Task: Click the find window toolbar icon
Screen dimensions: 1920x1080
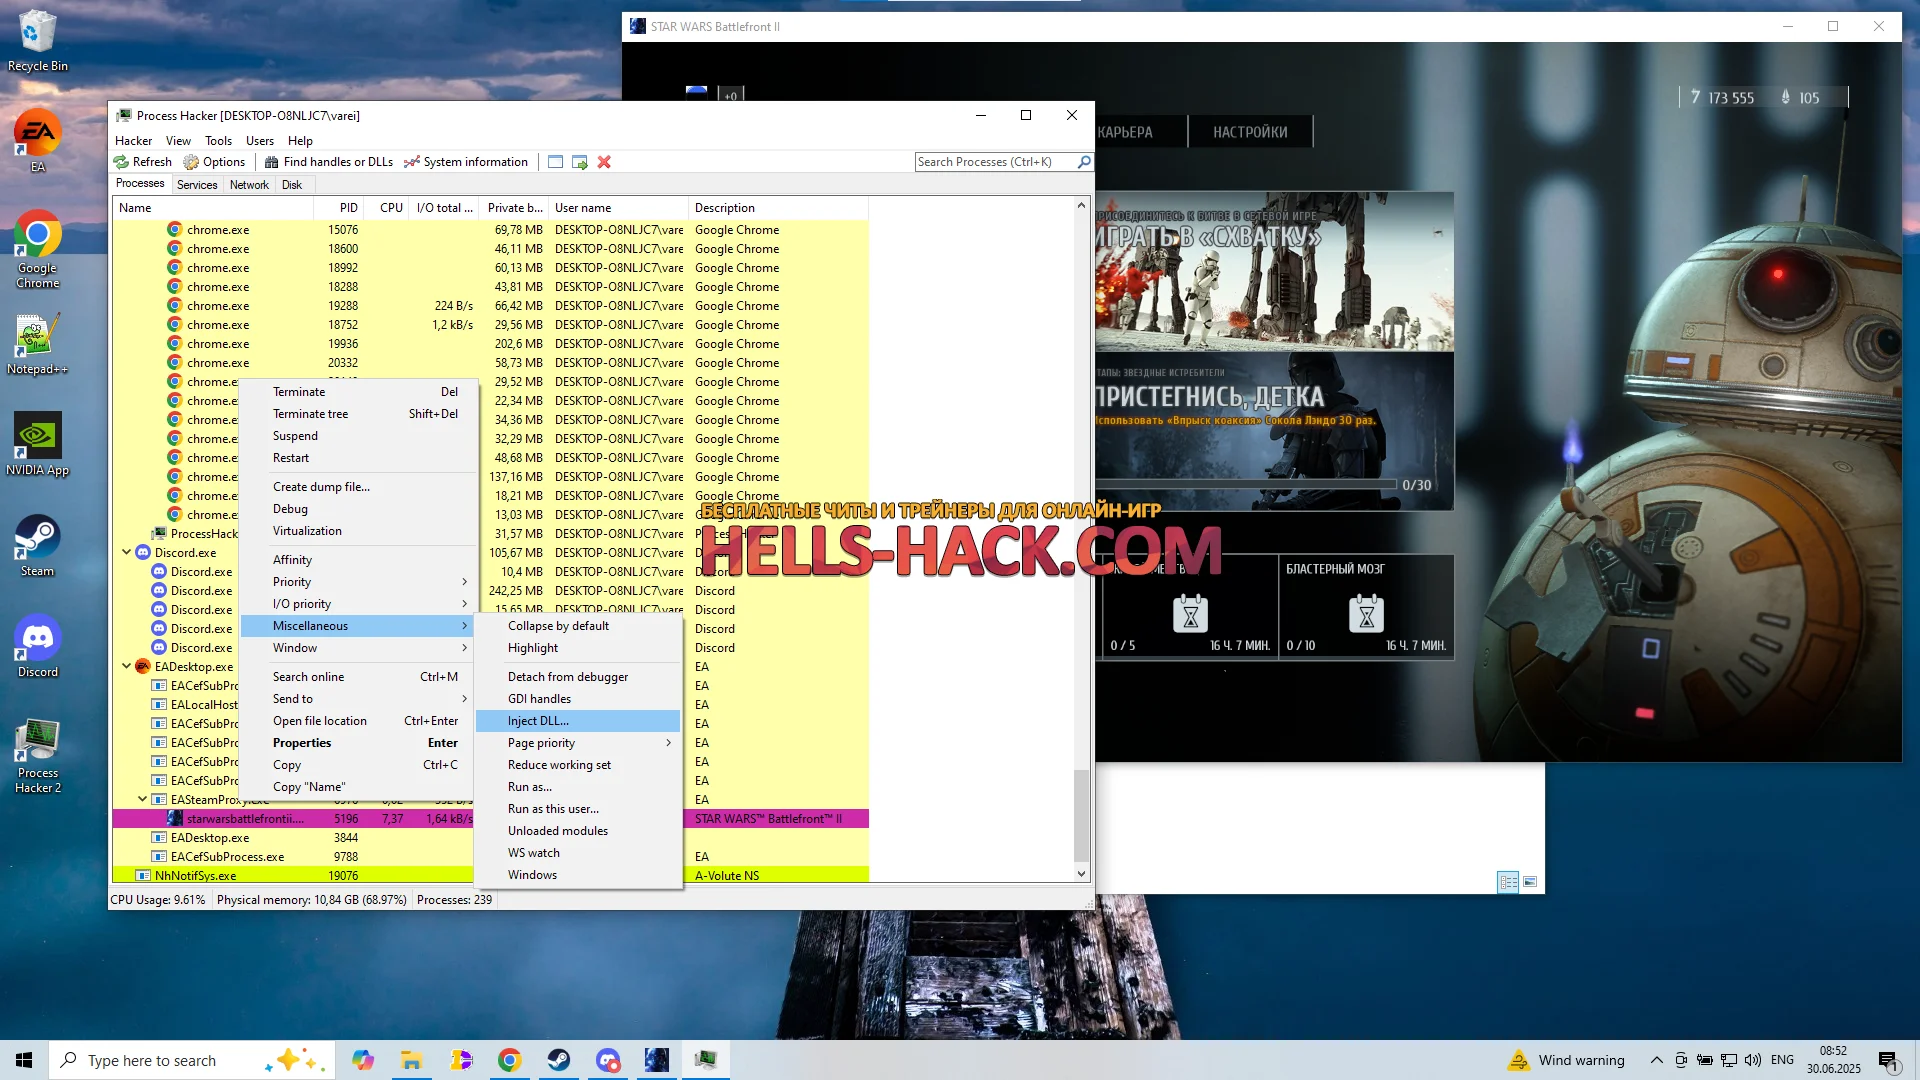Action: coord(555,162)
